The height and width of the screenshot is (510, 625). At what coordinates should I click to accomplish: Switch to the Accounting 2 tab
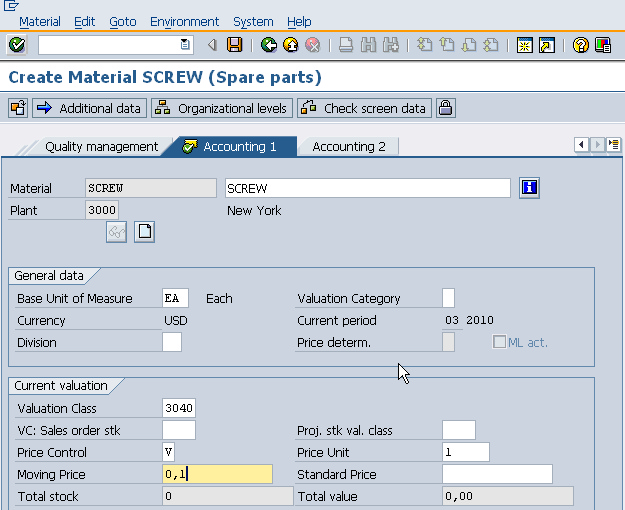pyautogui.click(x=348, y=147)
